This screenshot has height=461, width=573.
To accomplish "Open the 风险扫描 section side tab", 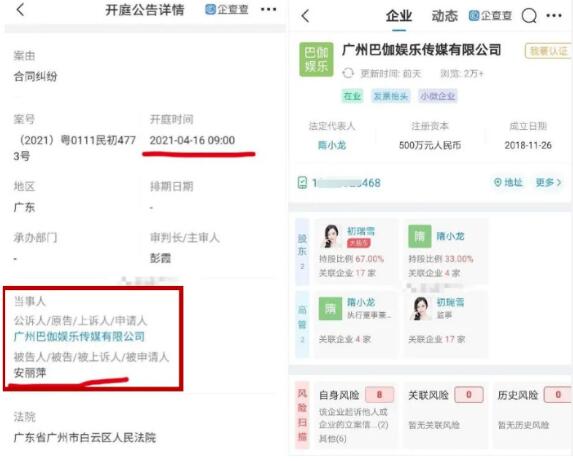I will [302, 415].
